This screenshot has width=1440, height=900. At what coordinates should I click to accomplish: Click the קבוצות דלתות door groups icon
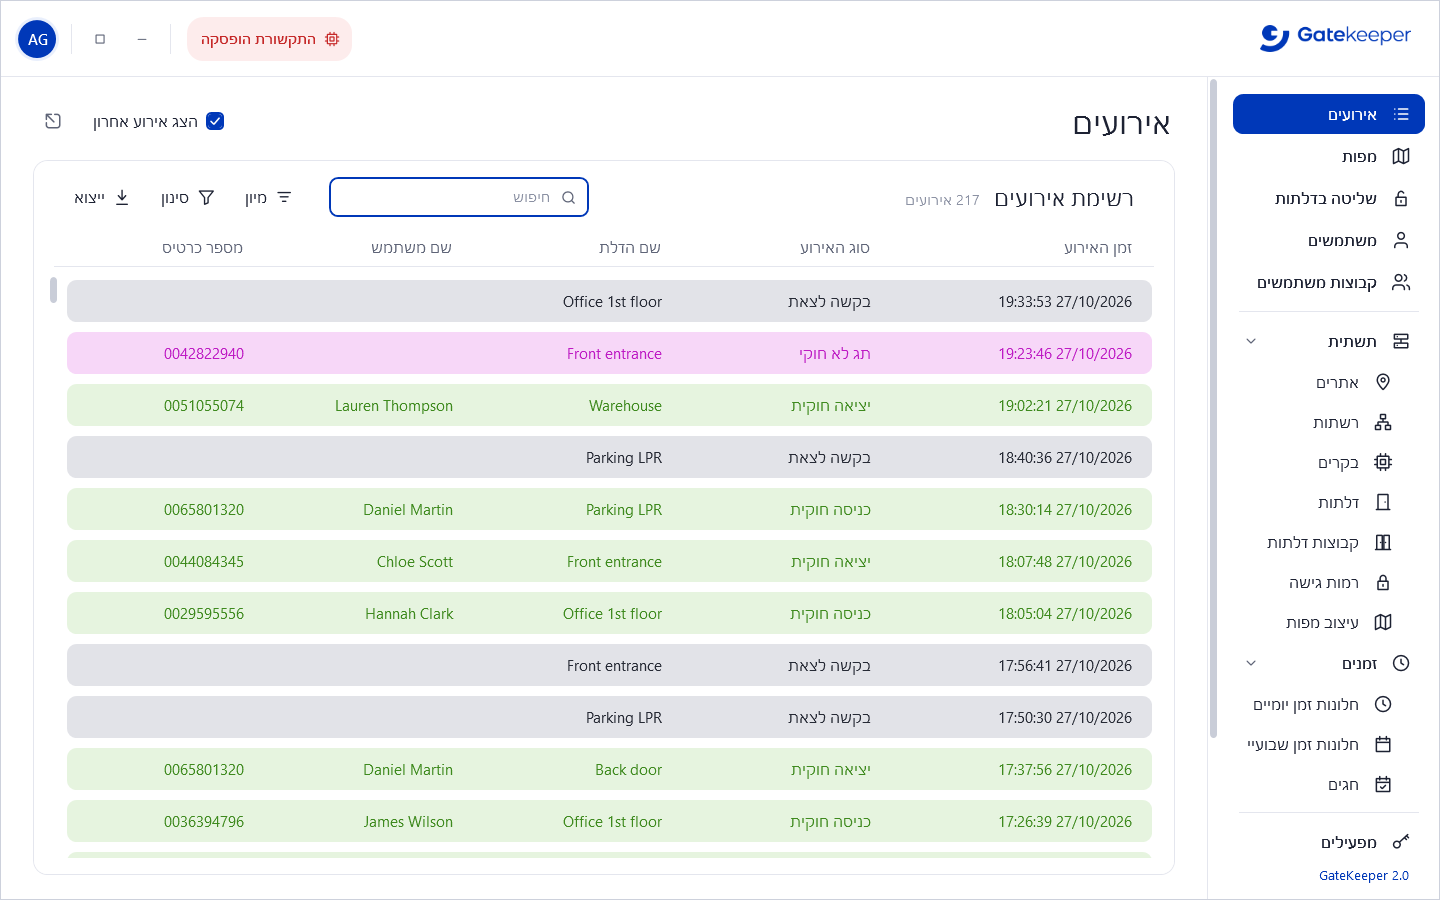(1383, 542)
